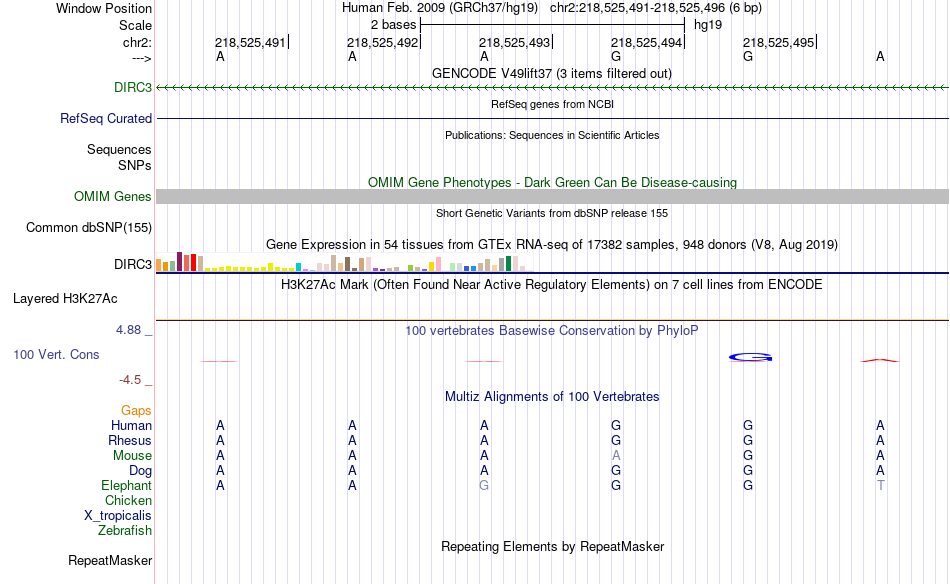Open the Common dbSNP(155) track label

coord(89,227)
